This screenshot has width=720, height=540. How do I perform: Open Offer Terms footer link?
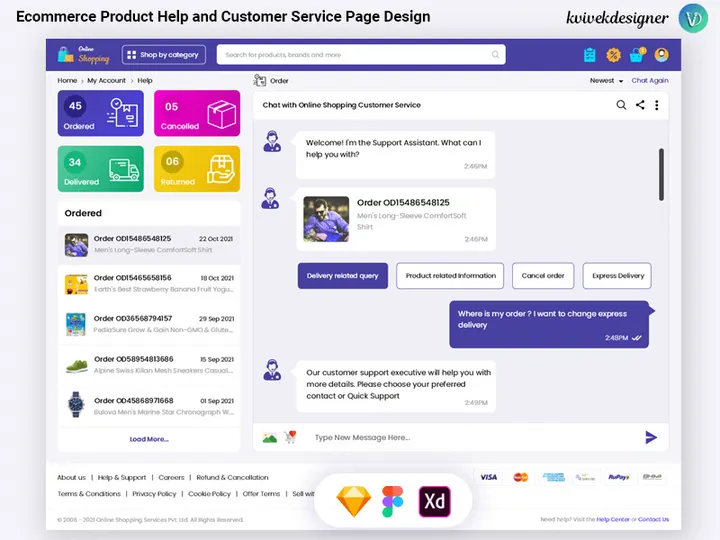[x=261, y=494]
